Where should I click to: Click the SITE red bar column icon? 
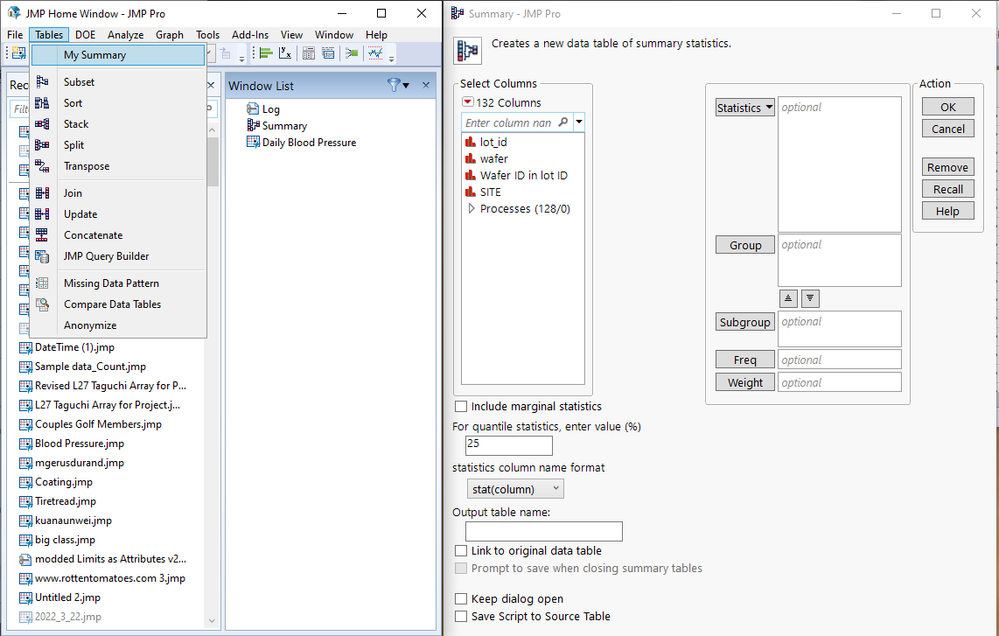[470, 191]
